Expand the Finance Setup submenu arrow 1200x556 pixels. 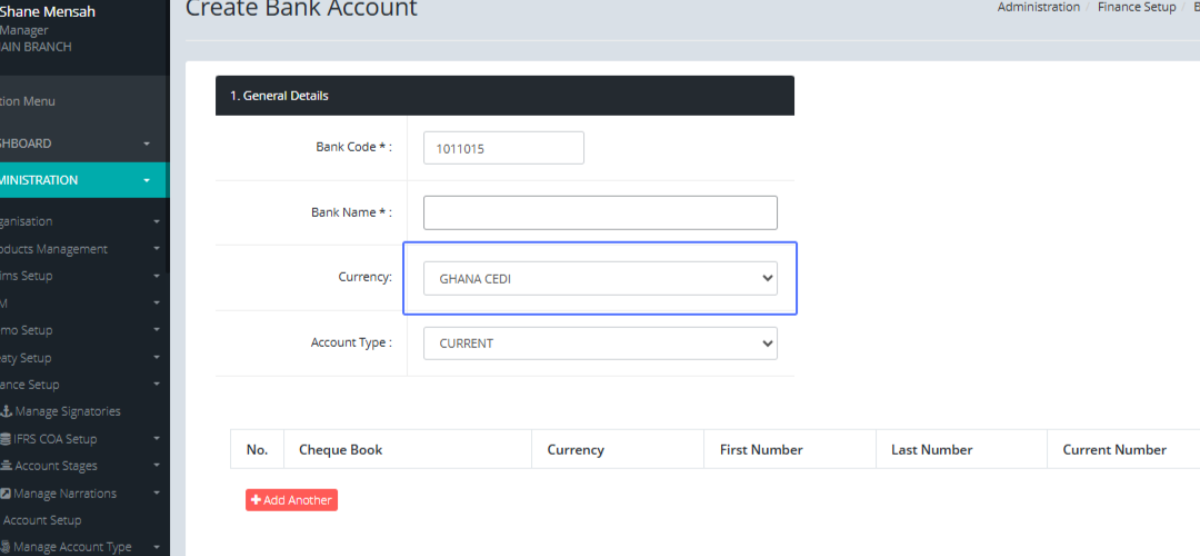point(156,385)
